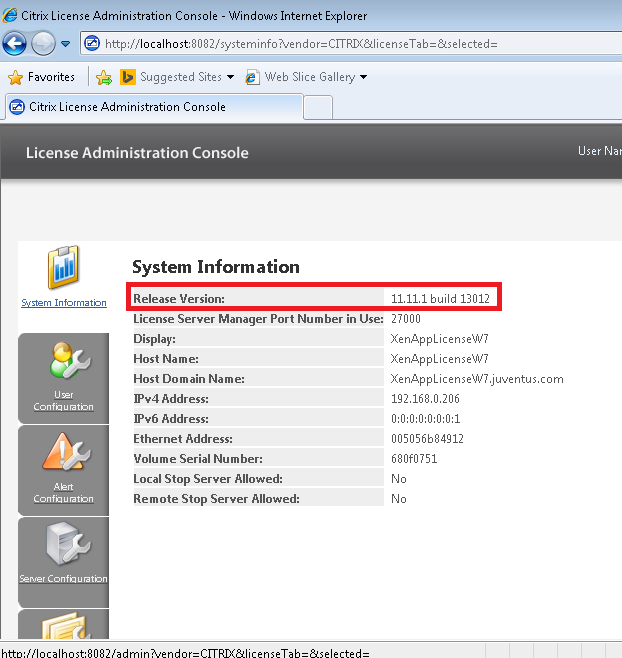This screenshot has width=622, height=658.
Task: Open the recent pages dropdown arrow
Action: pyautogui.click(x=65, y=44)
